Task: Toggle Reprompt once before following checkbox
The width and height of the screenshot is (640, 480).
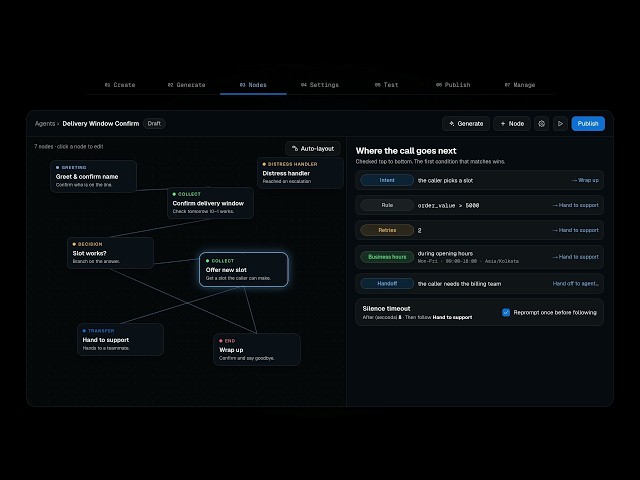Action: (506, 313)
